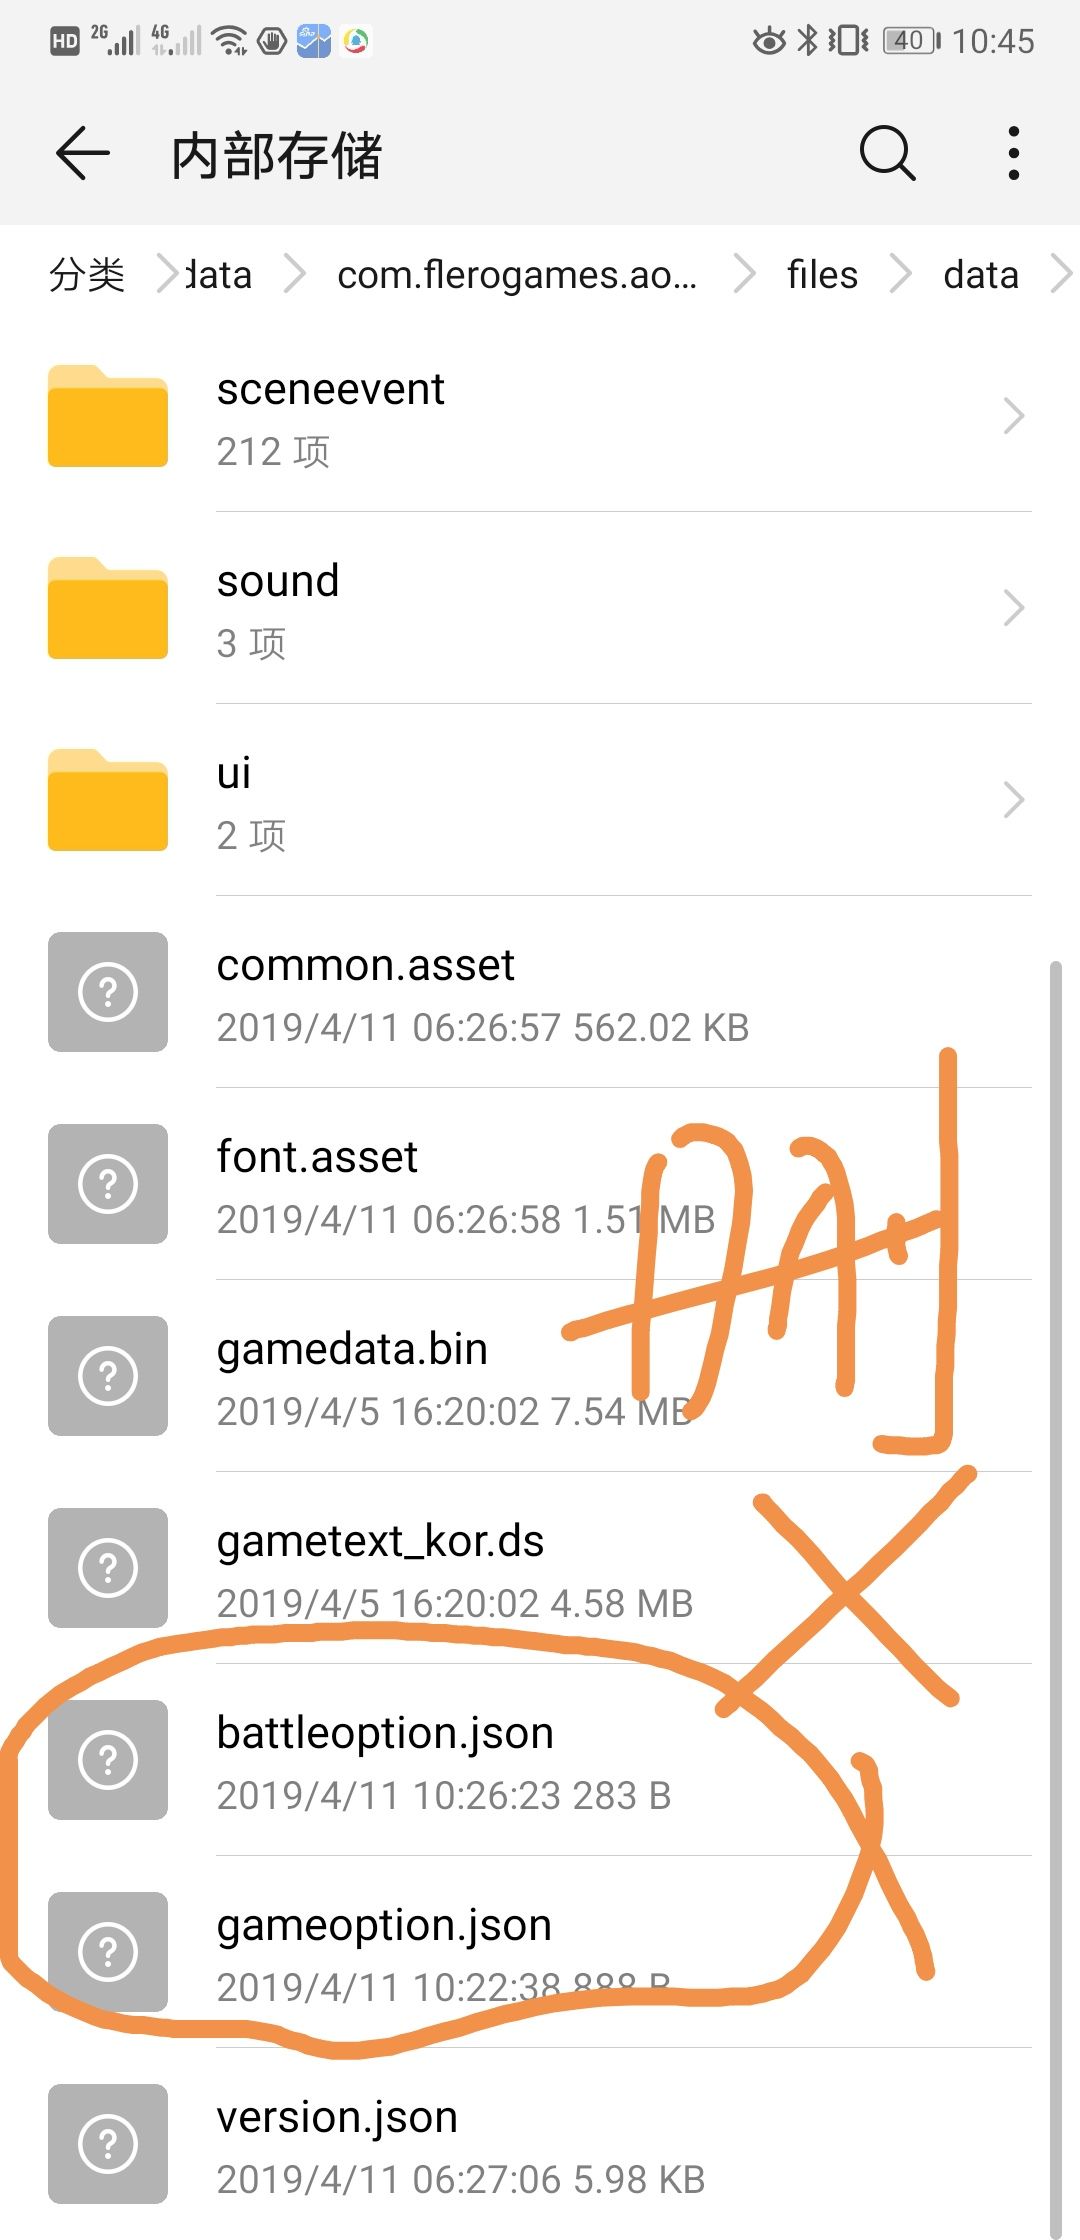This screenshot has height=2240, width=1080.
Task: Open search with magnifier icon
Action: (887, 154)
